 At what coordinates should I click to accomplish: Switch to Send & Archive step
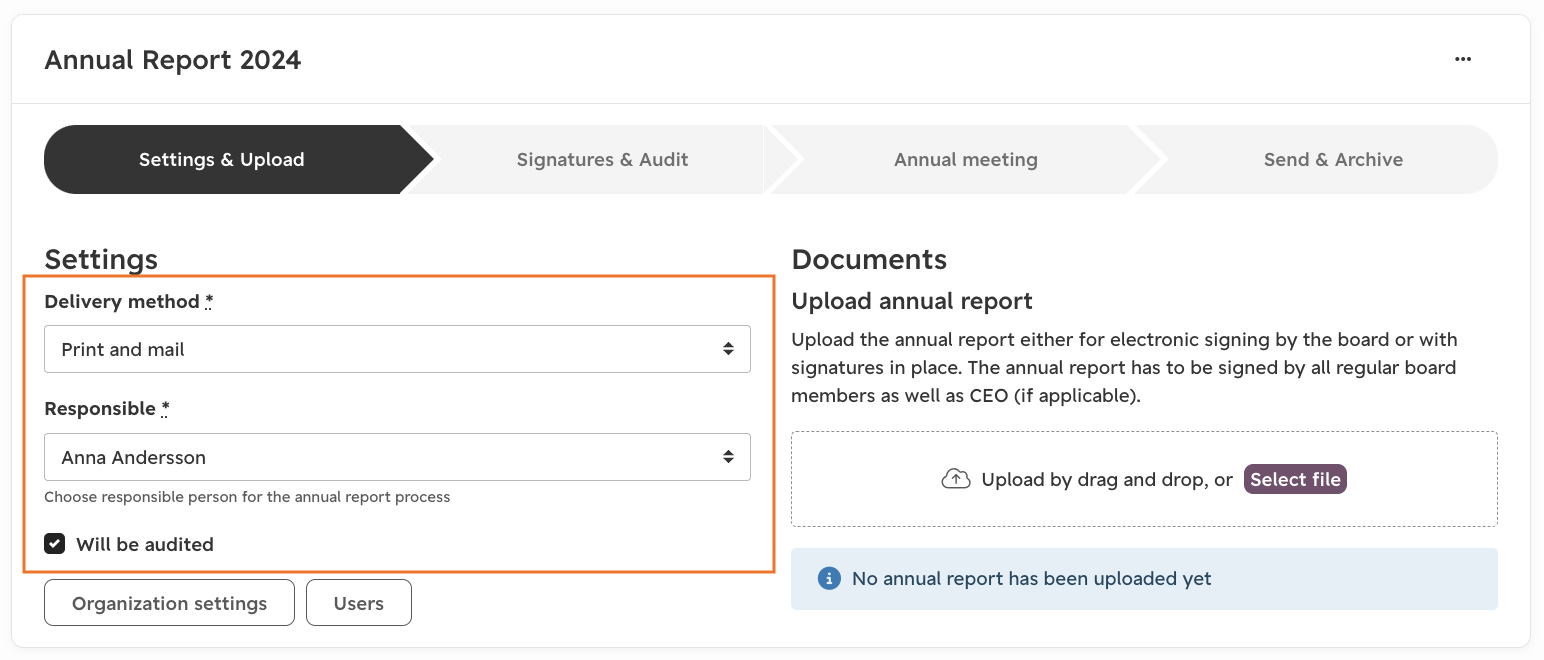point(1333,159)
